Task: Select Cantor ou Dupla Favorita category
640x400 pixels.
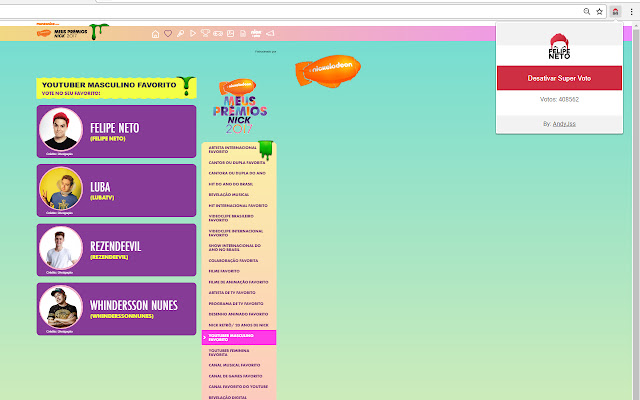Action: tap(237, 162)
